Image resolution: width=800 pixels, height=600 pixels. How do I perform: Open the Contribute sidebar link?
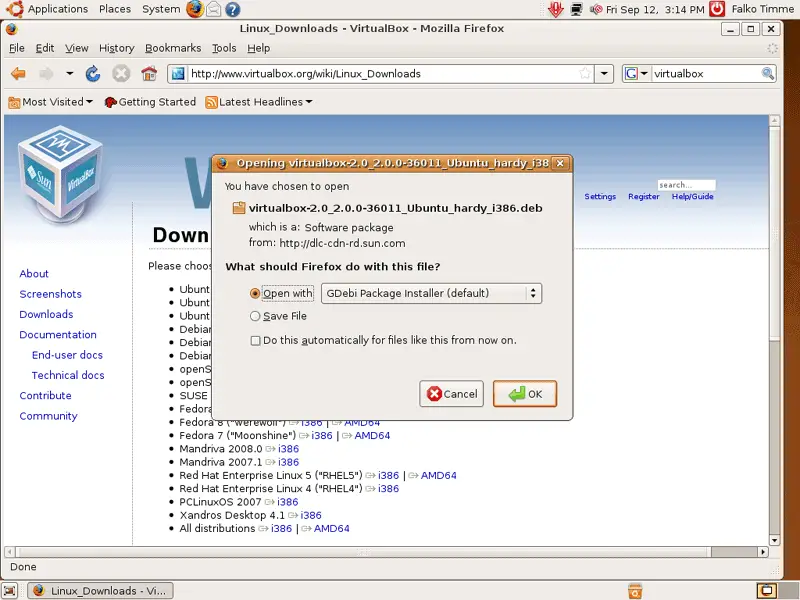pos(45,396)
